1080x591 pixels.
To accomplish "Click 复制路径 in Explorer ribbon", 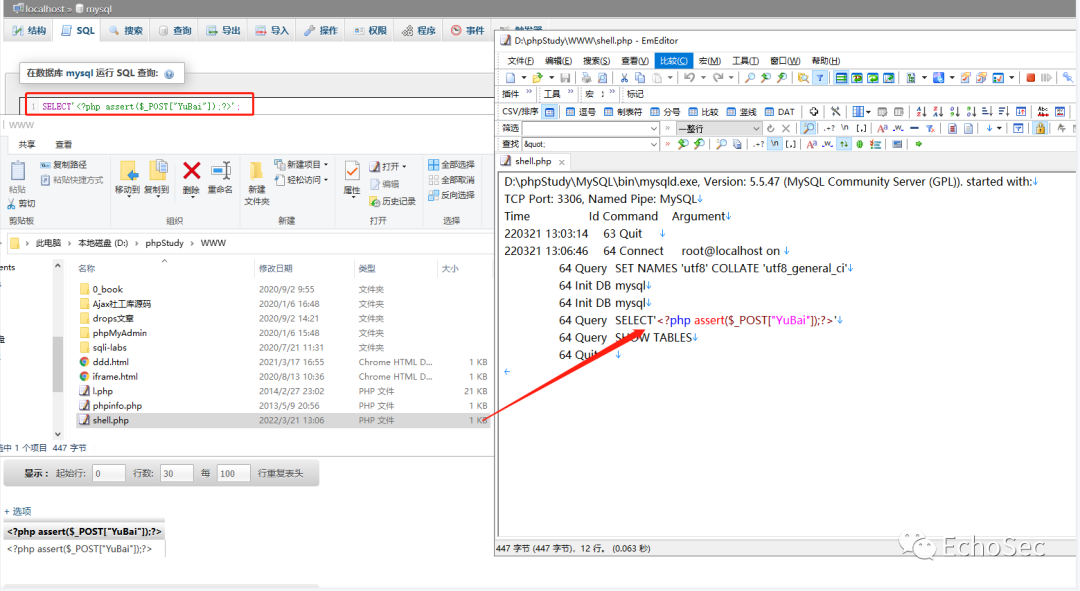I will [x=63, y=165].
